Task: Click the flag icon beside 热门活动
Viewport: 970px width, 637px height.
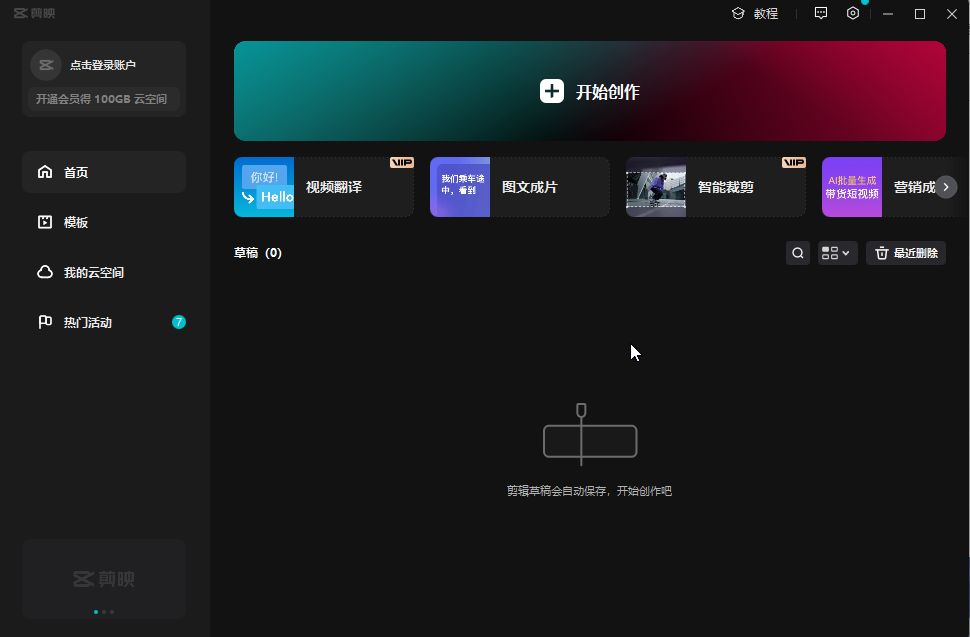Action: (x=45, y=322)
